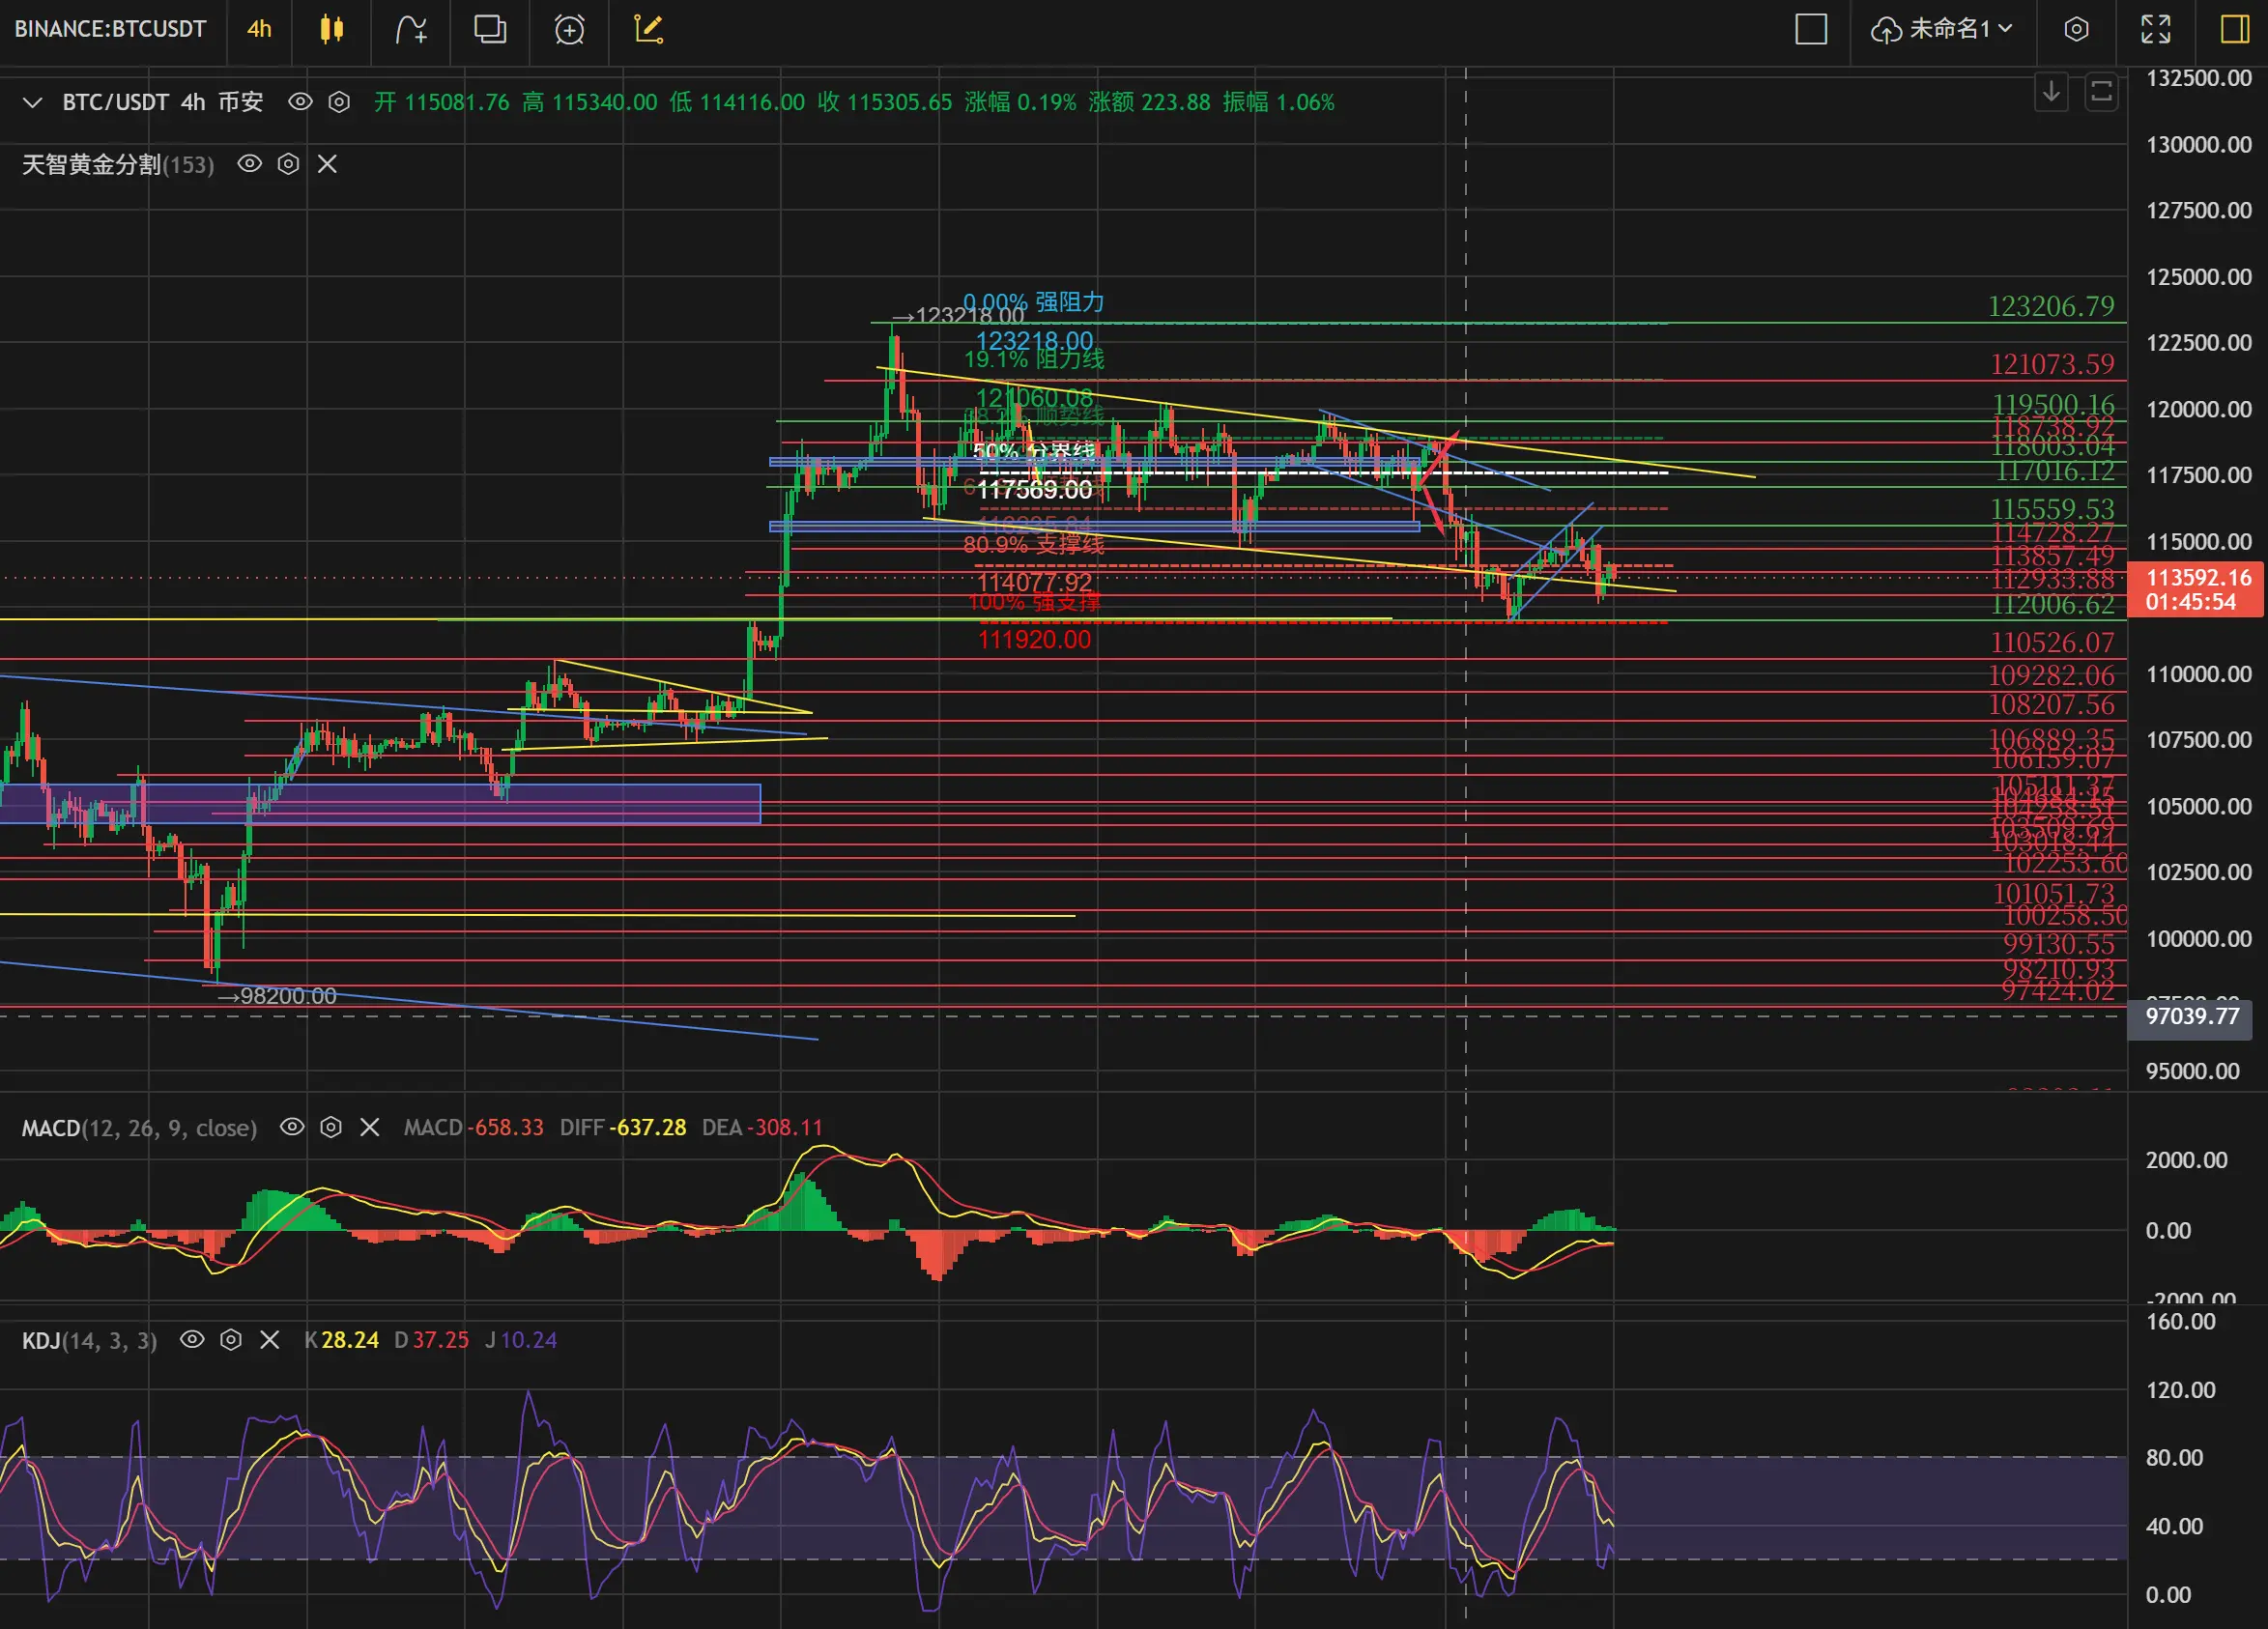Open settings for BTC/USDT main series

click(339, 102)
